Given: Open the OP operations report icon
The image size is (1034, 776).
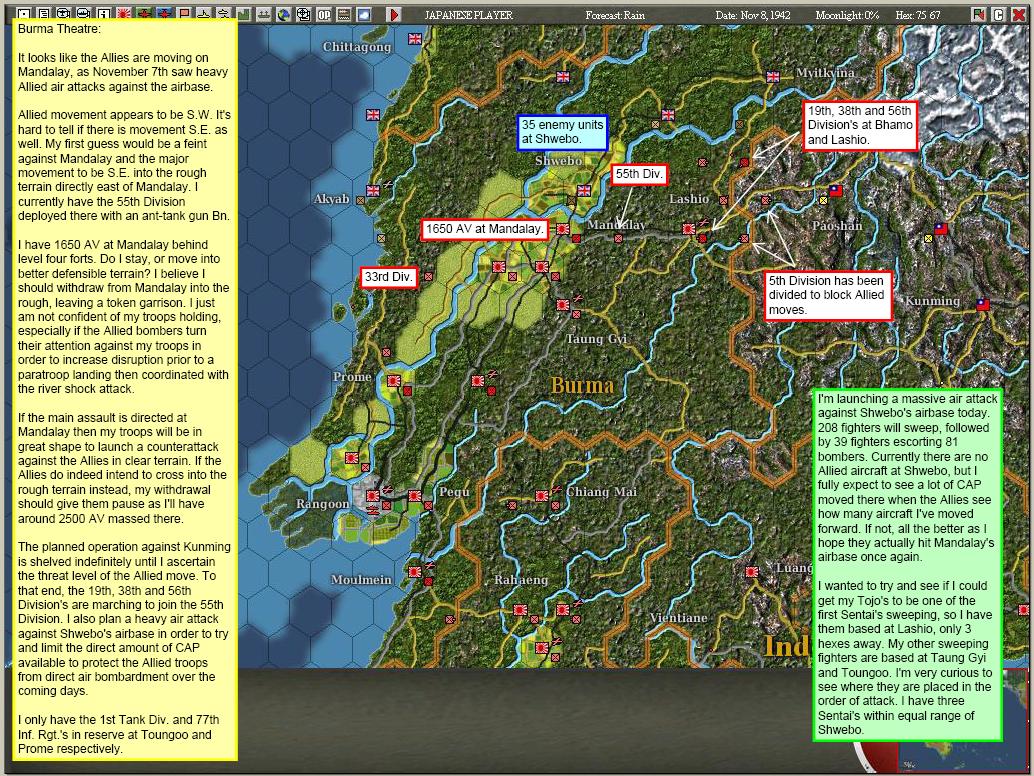Looking at the screenshot, I should [x=323, y=14].
